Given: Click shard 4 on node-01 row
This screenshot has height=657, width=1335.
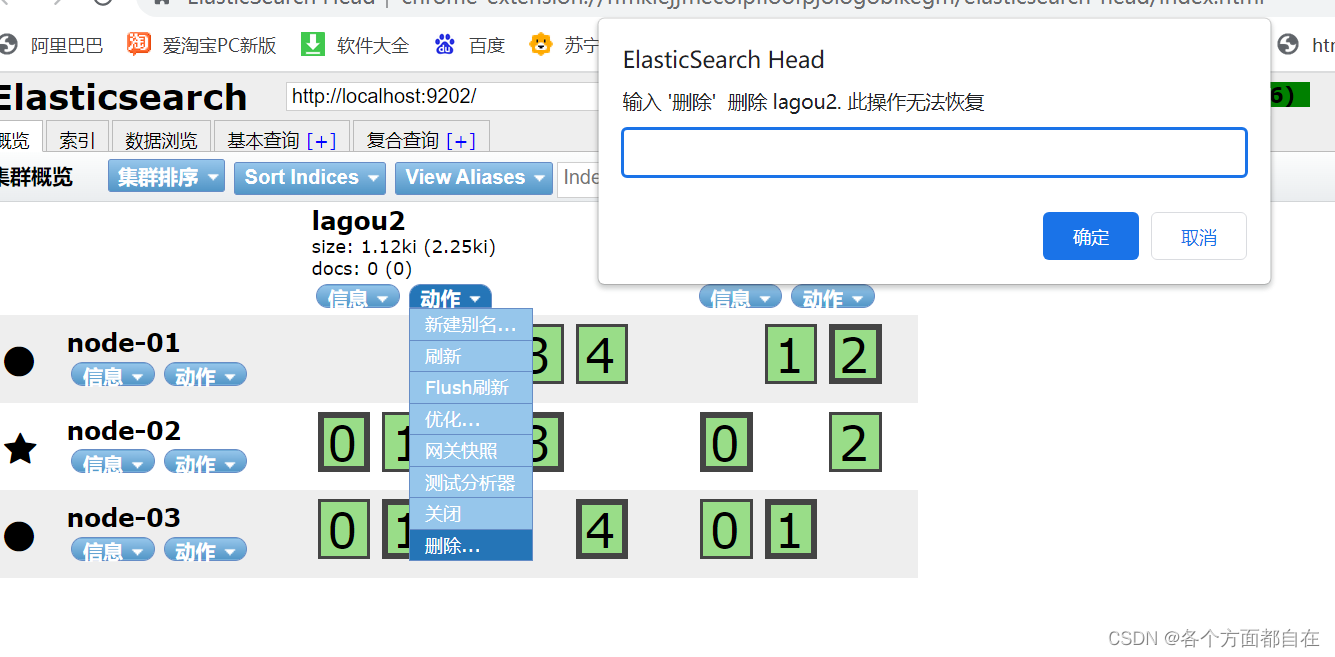Looking at the screenshot, I should (x=601, y=354).
